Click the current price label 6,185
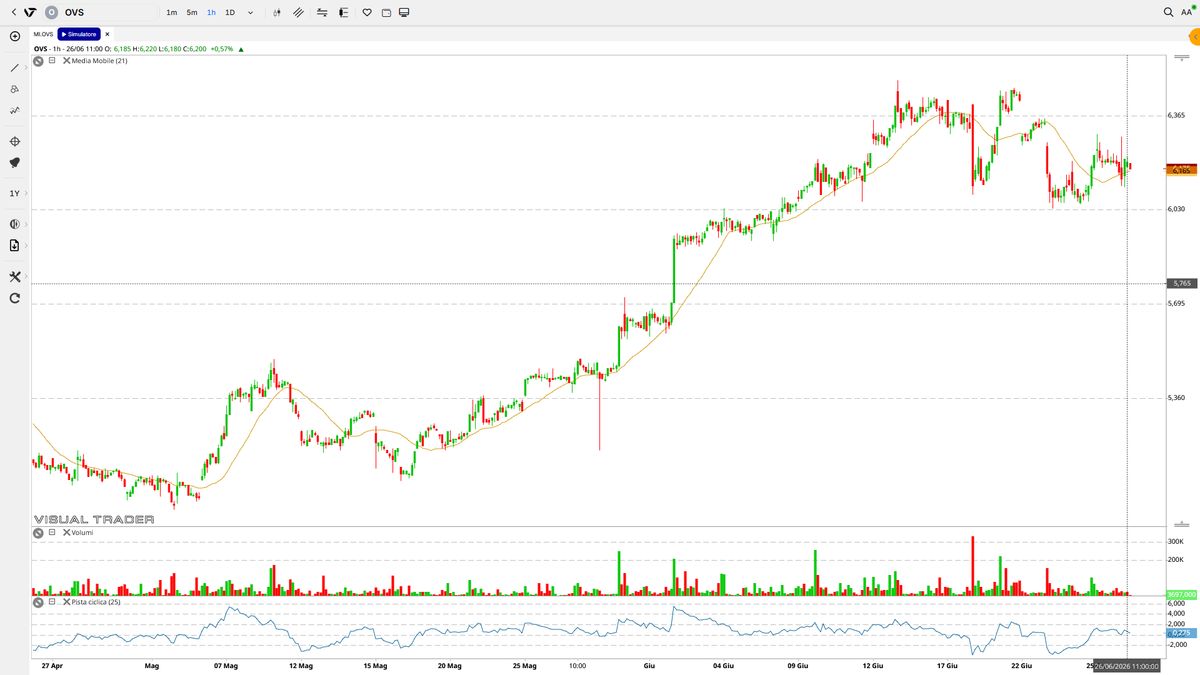Image resolution: width=1200 pixels, height=675 pixels. [x=1181, y=171]
